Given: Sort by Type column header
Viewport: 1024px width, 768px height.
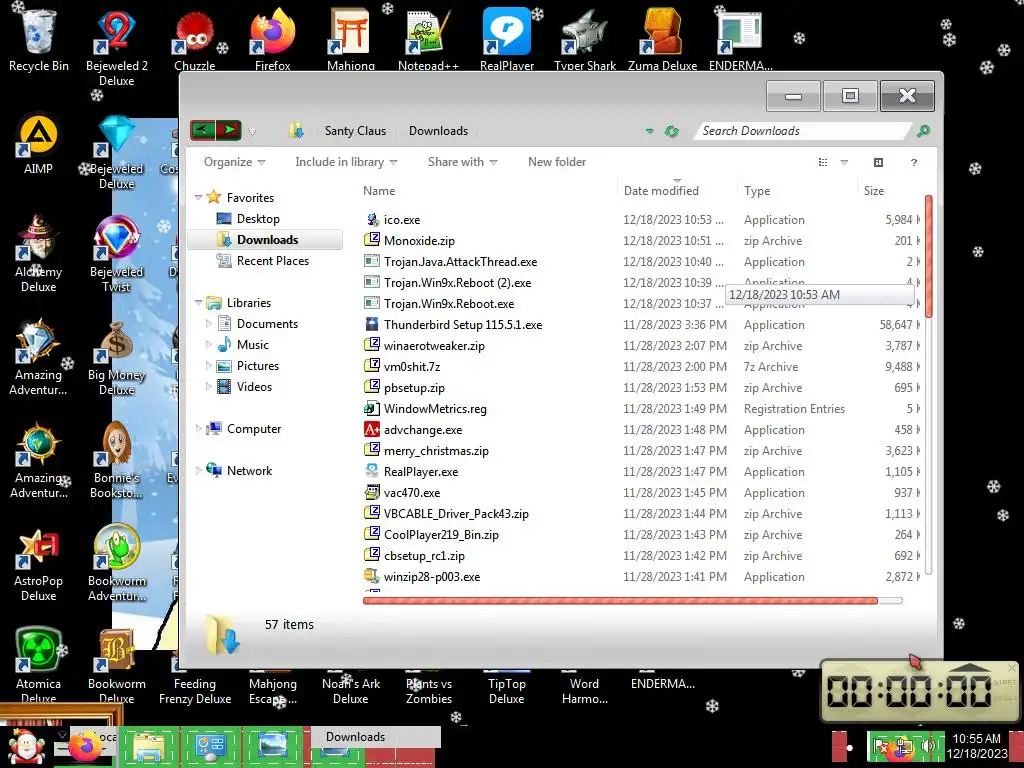Looking at the screenshot, I should tap(797, 191).
